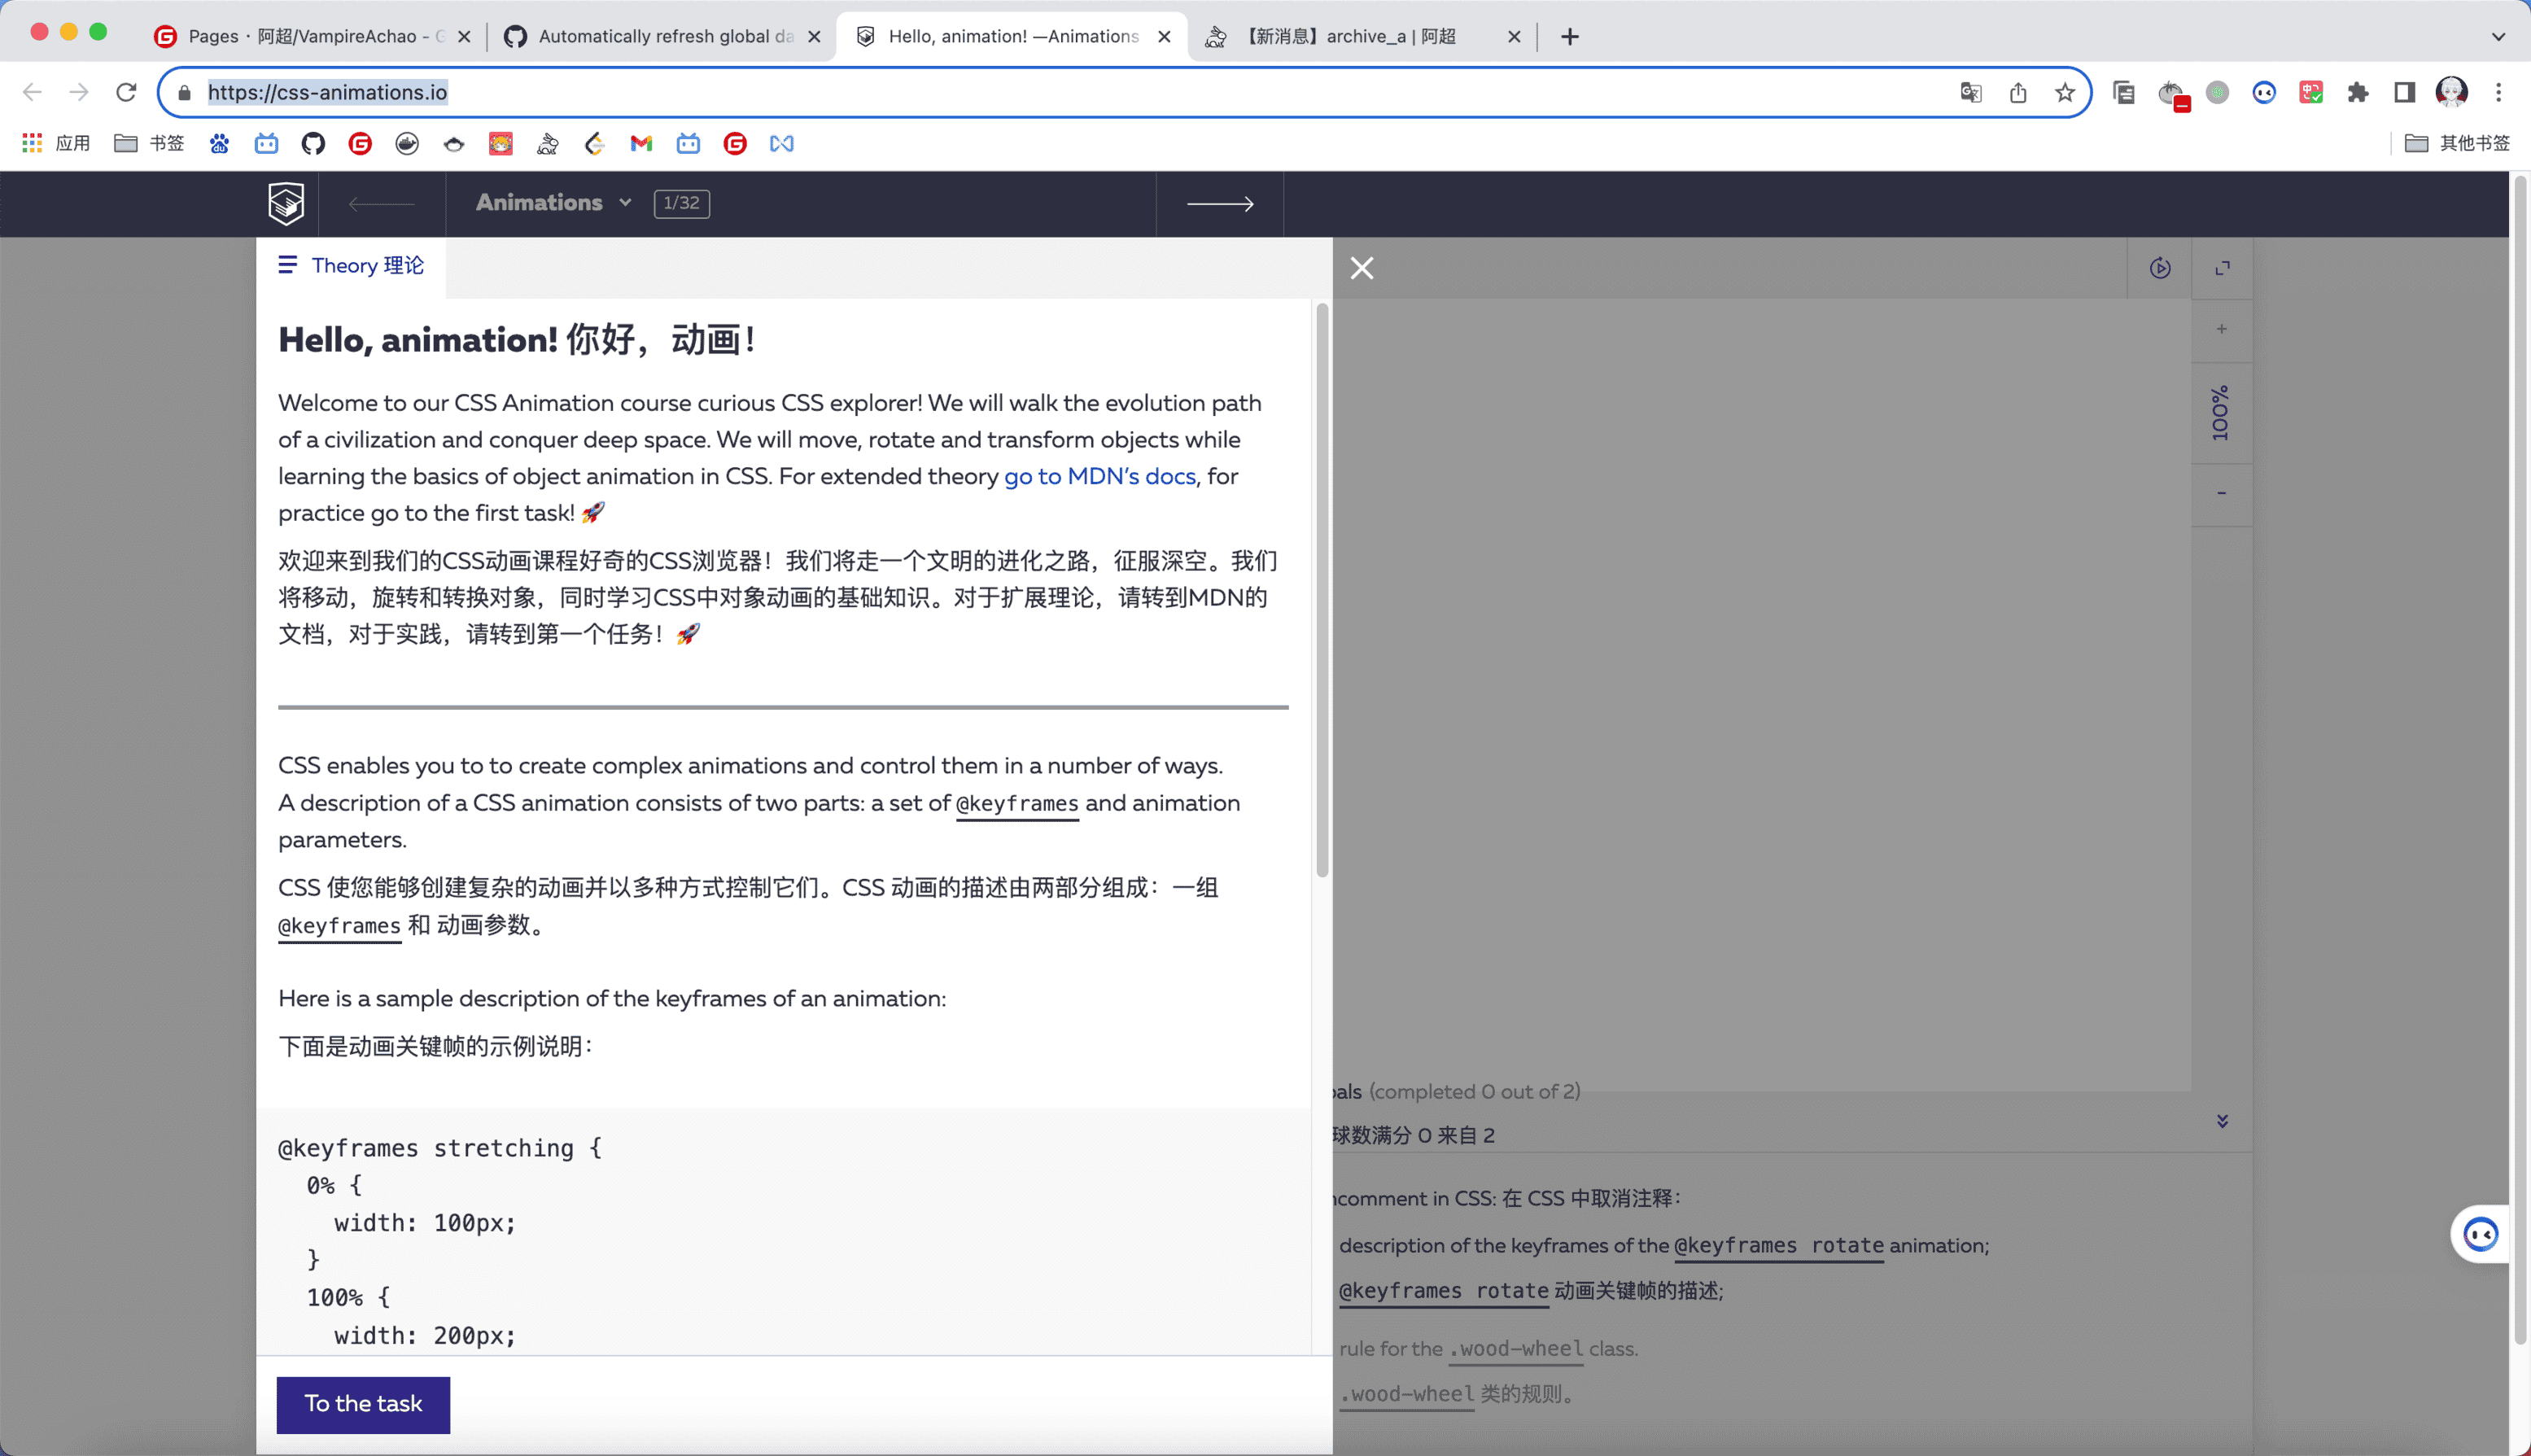Click the next lesson right arrow
The image size is (2531, 1456).
(1219, 203)
